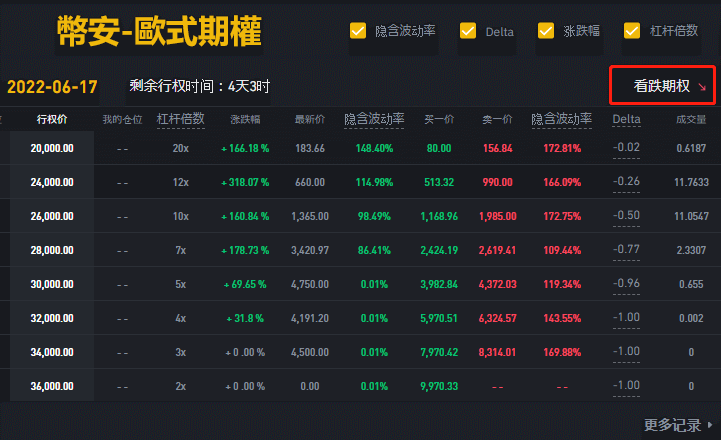Image resolution: width=721 pixels, height=440 pixels.
Task: Select the 2022-06-17 expiry date tab
Action: coord(52,86)
